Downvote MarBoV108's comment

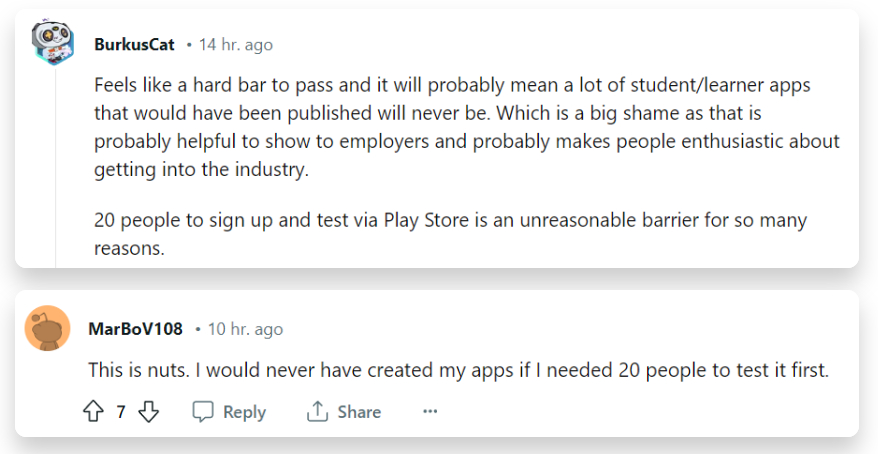[149, 412]
